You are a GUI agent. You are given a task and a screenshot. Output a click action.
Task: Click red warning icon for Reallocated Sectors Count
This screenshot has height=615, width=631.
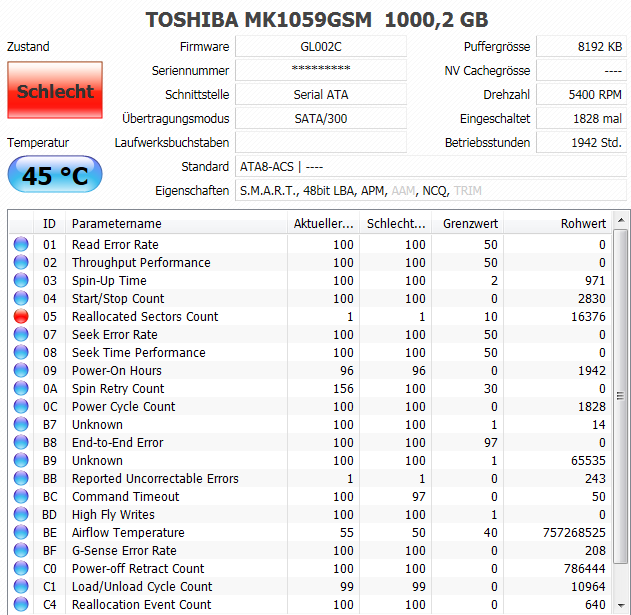21,316
